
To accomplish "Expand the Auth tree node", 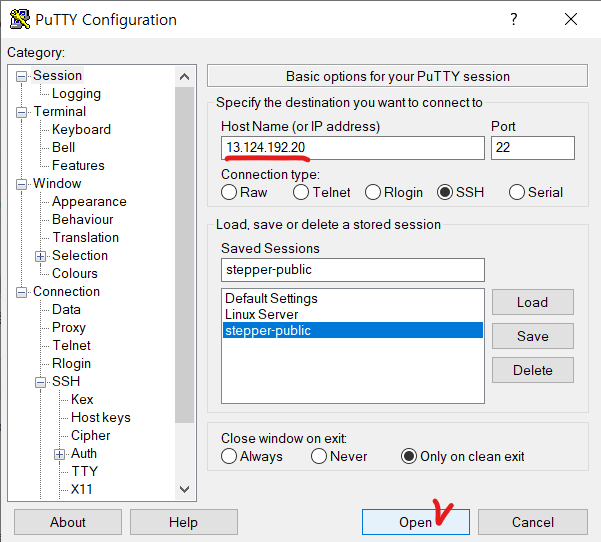I will (x=59, y=454).
